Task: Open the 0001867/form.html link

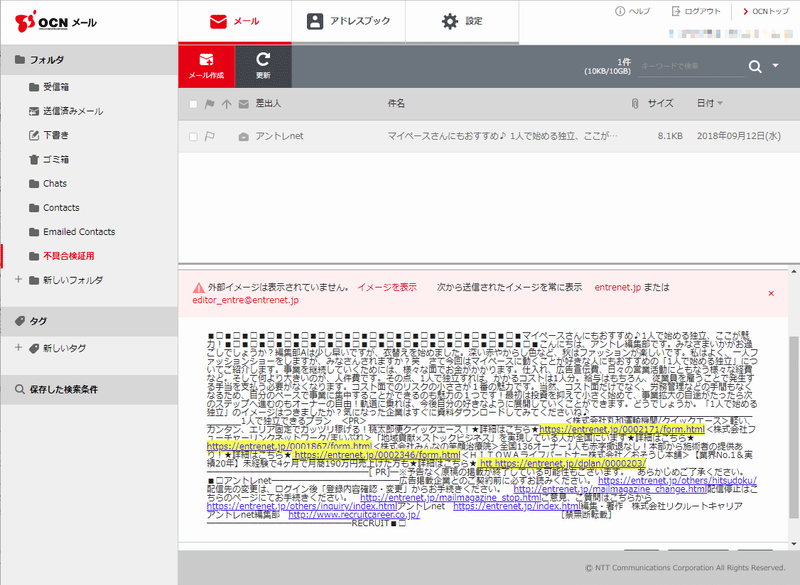Action: point(289,447)
